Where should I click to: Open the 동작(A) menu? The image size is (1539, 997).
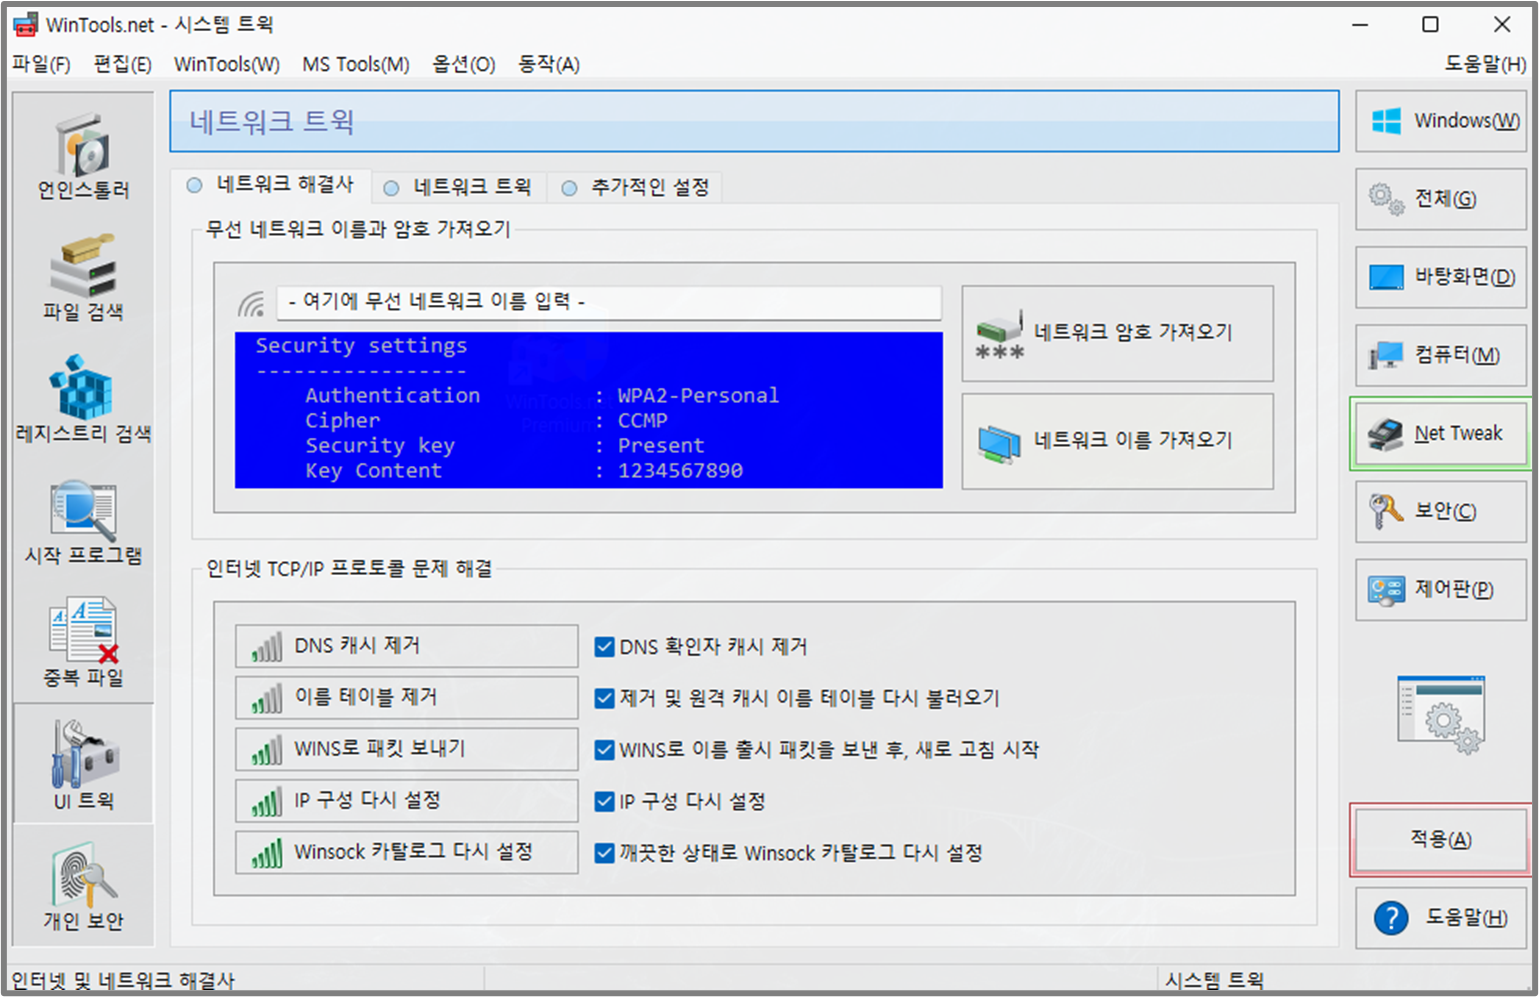(549, 64)
